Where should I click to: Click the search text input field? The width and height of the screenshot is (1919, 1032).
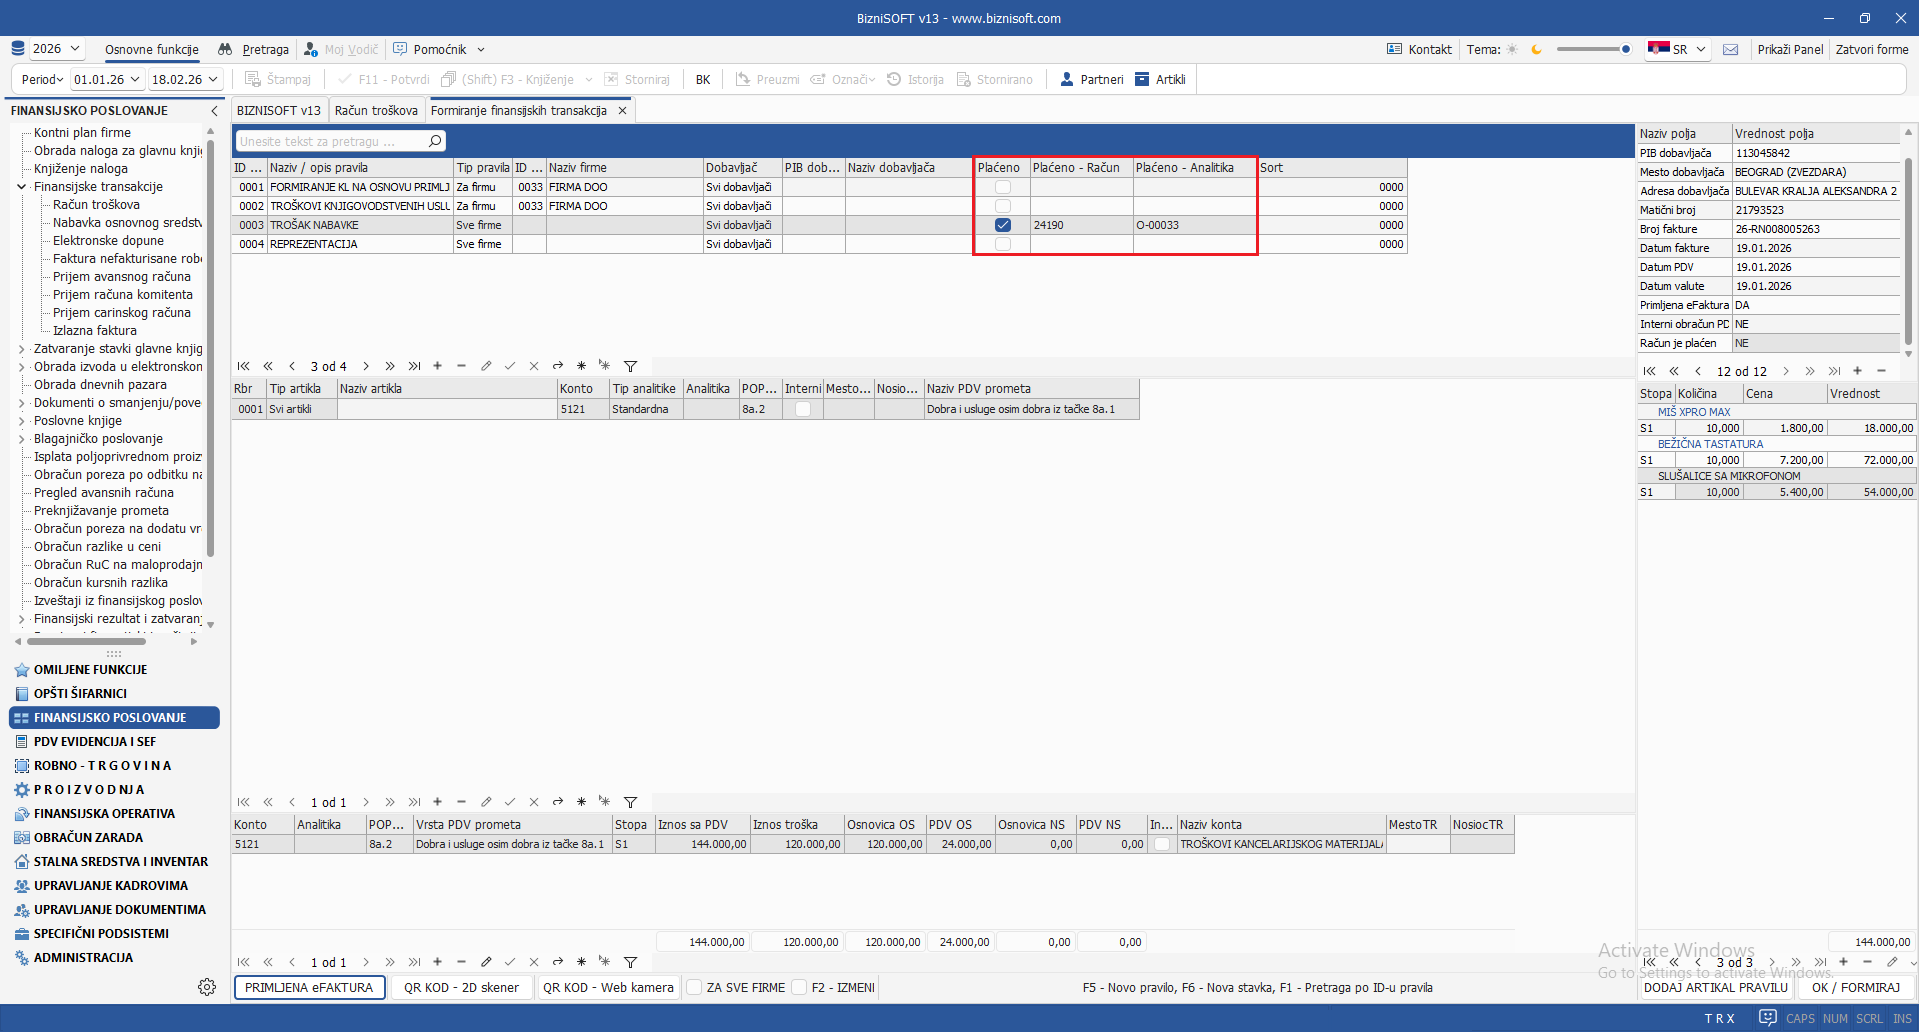[x=330, y=141]
